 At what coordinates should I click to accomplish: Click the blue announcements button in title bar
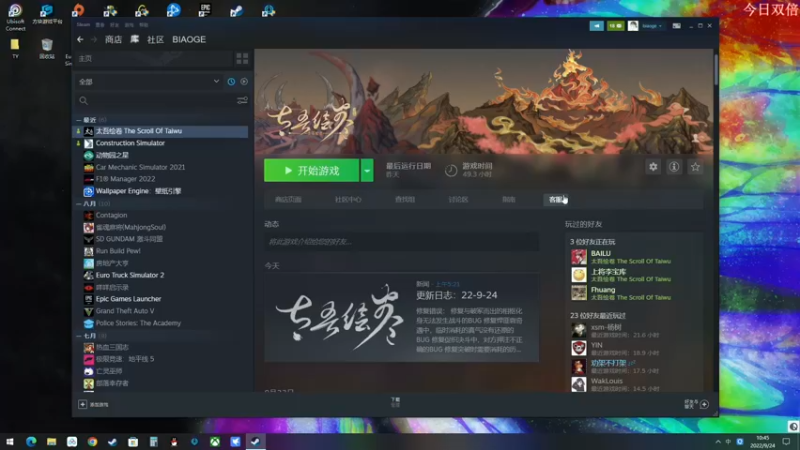[596, 26]
